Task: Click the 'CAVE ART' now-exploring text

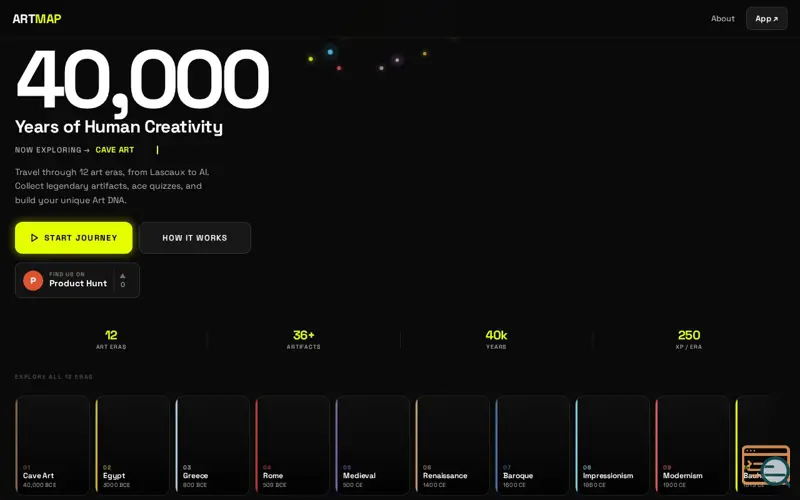Action: tap(115, 150)
